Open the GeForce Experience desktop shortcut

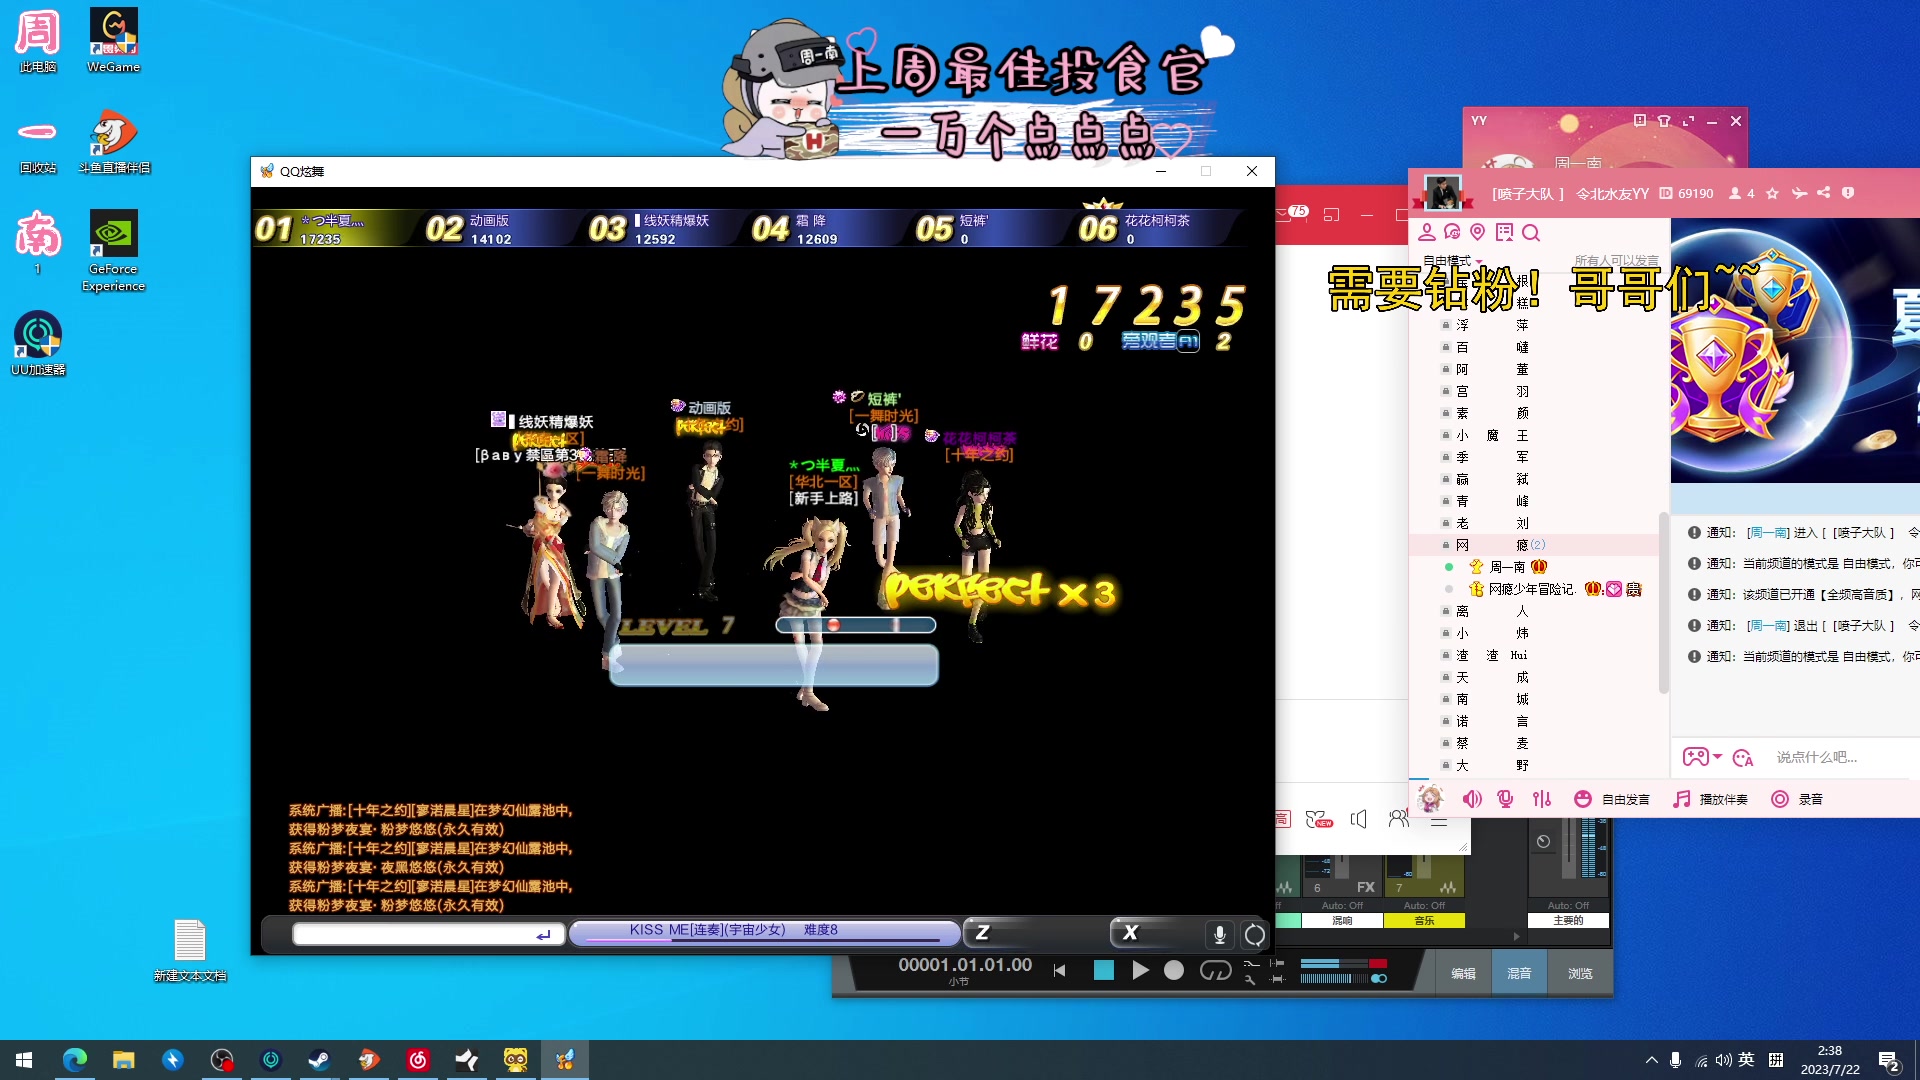pyautogui.click(x=113, y=250)
